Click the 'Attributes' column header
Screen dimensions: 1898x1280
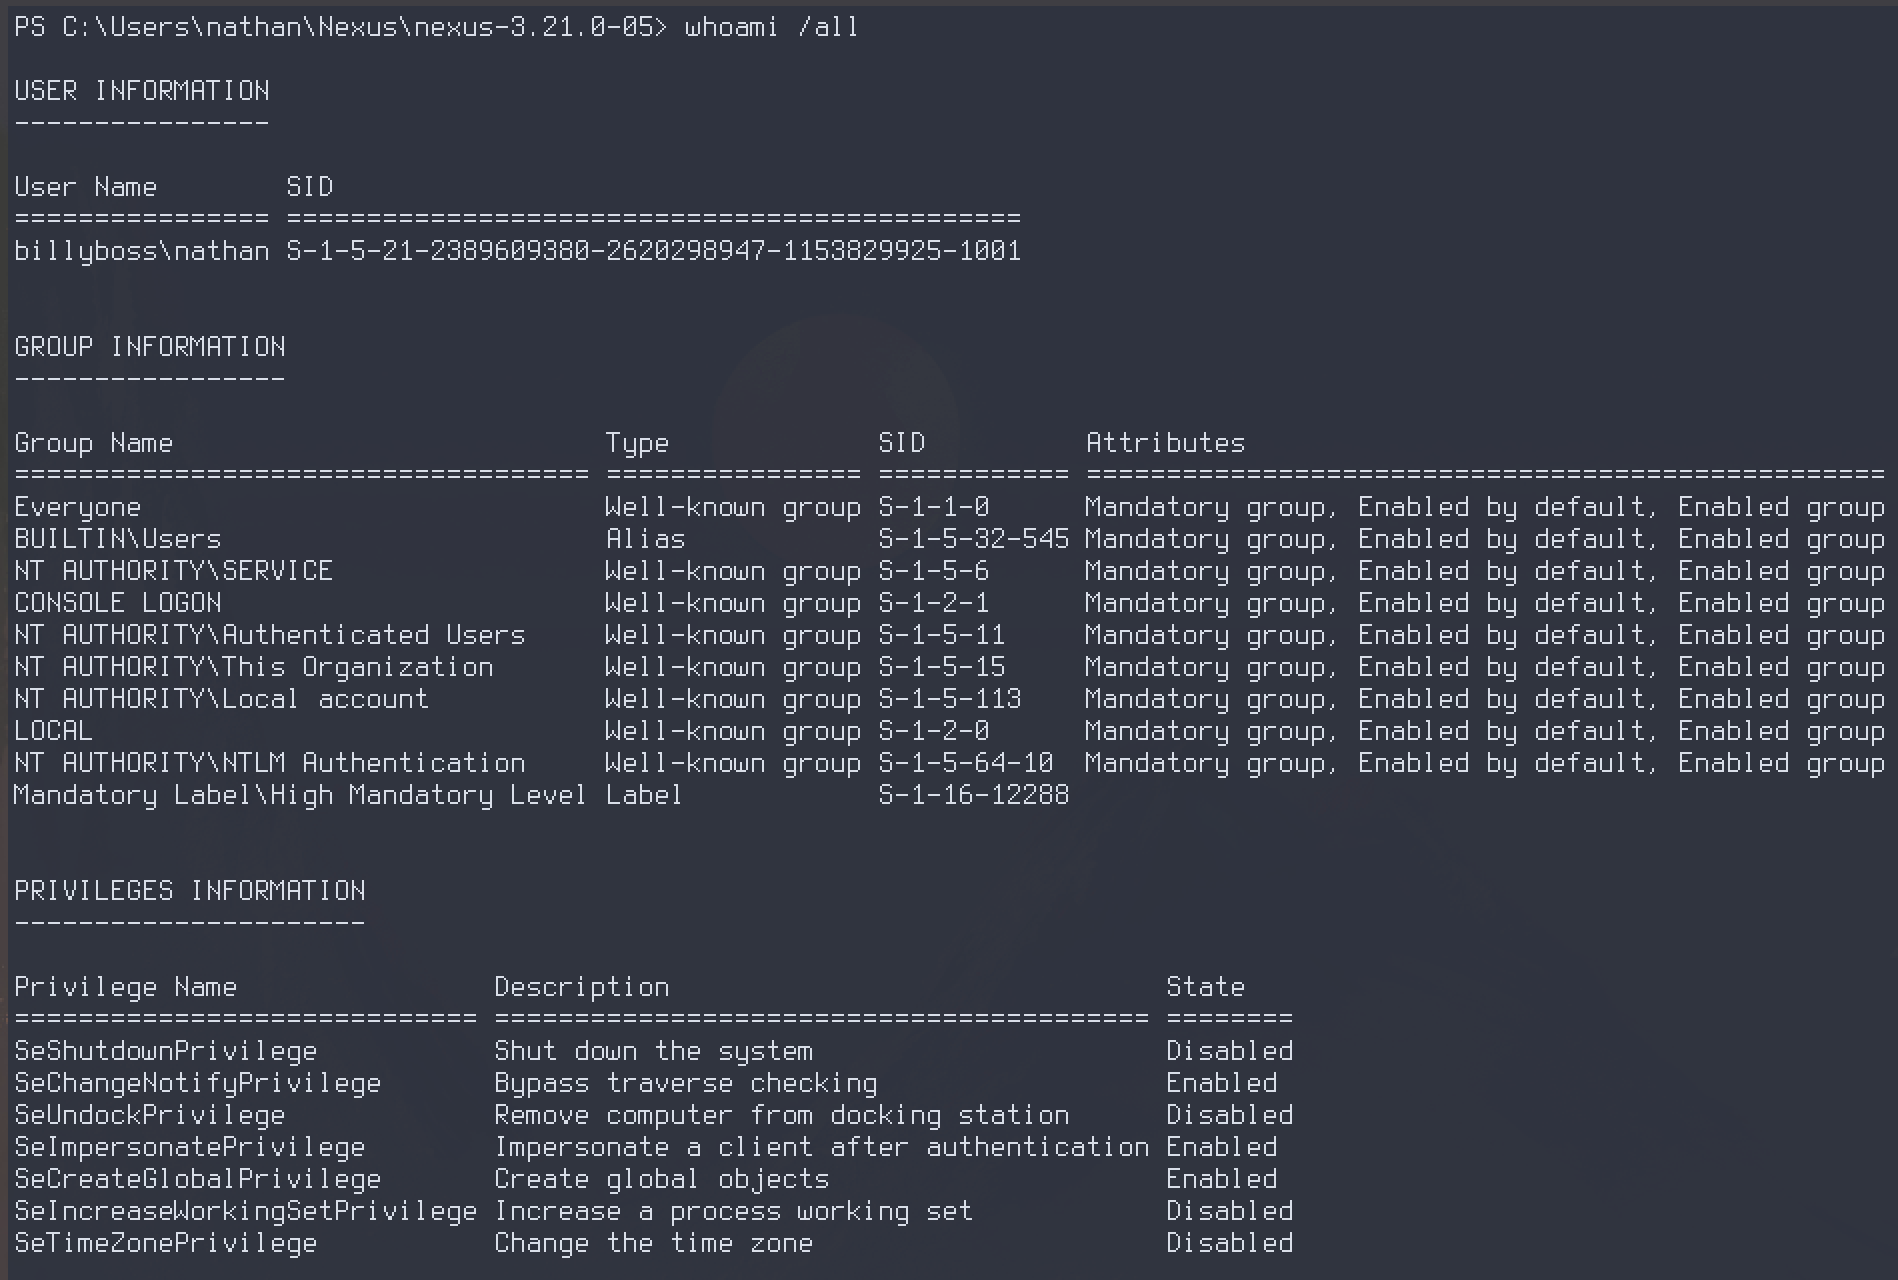1166,443
